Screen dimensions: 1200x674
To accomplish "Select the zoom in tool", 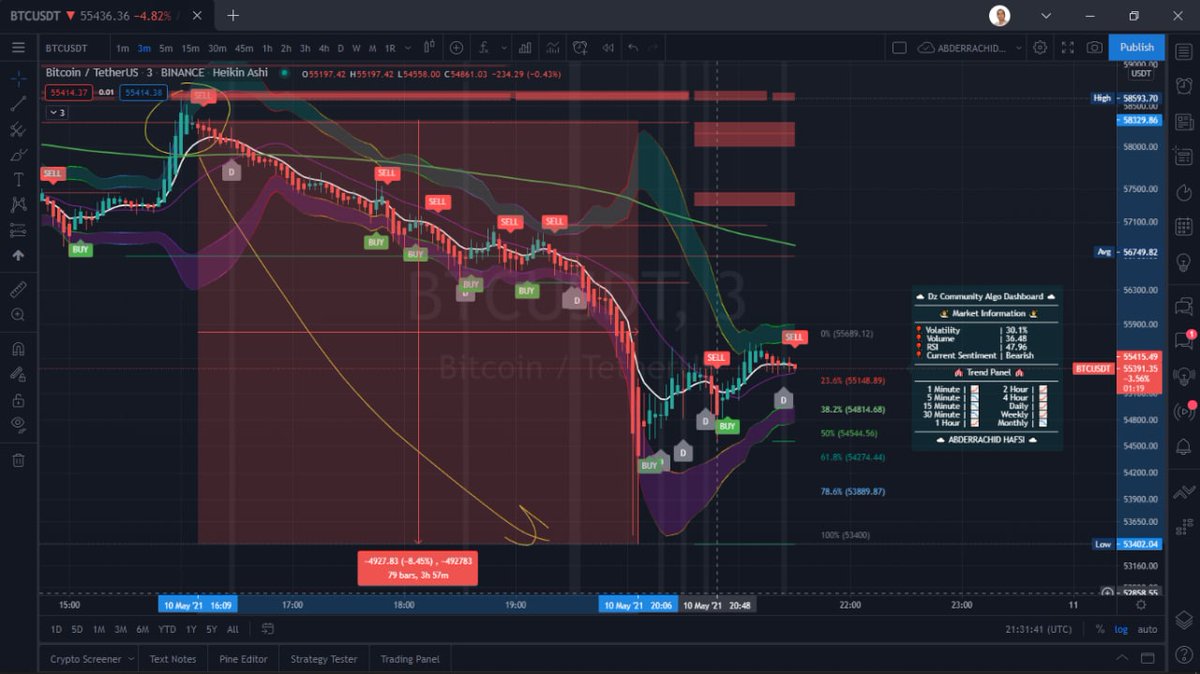I will 18,314.
